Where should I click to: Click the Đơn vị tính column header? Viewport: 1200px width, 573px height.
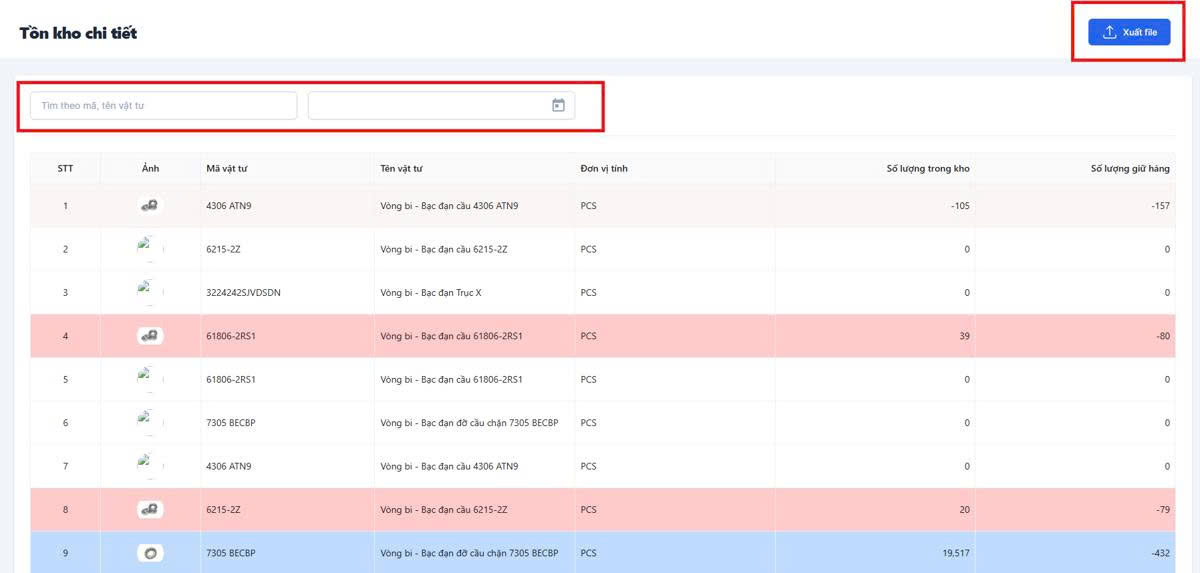point(604,169)
